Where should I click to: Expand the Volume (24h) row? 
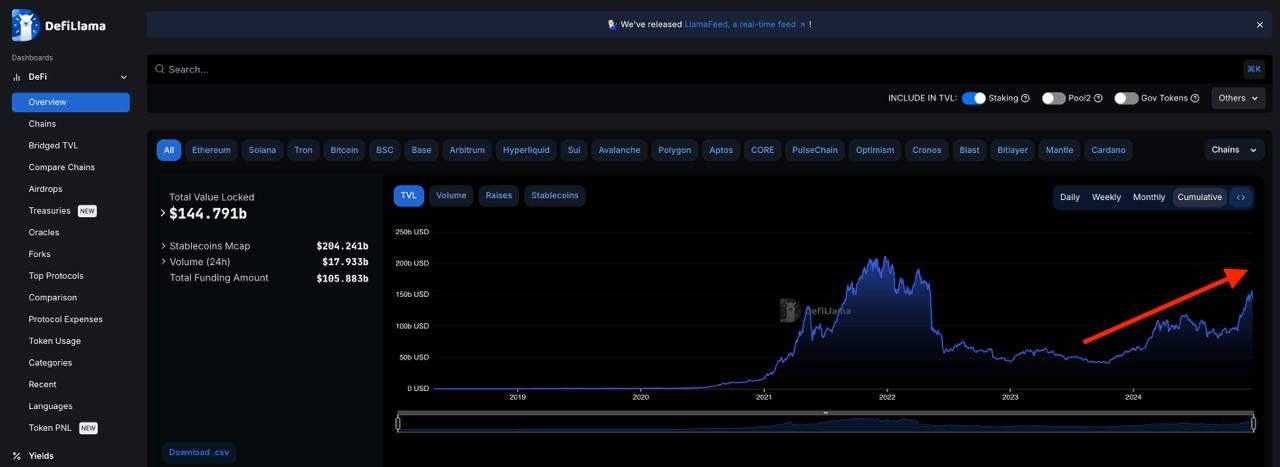click(x=163, y=262)
